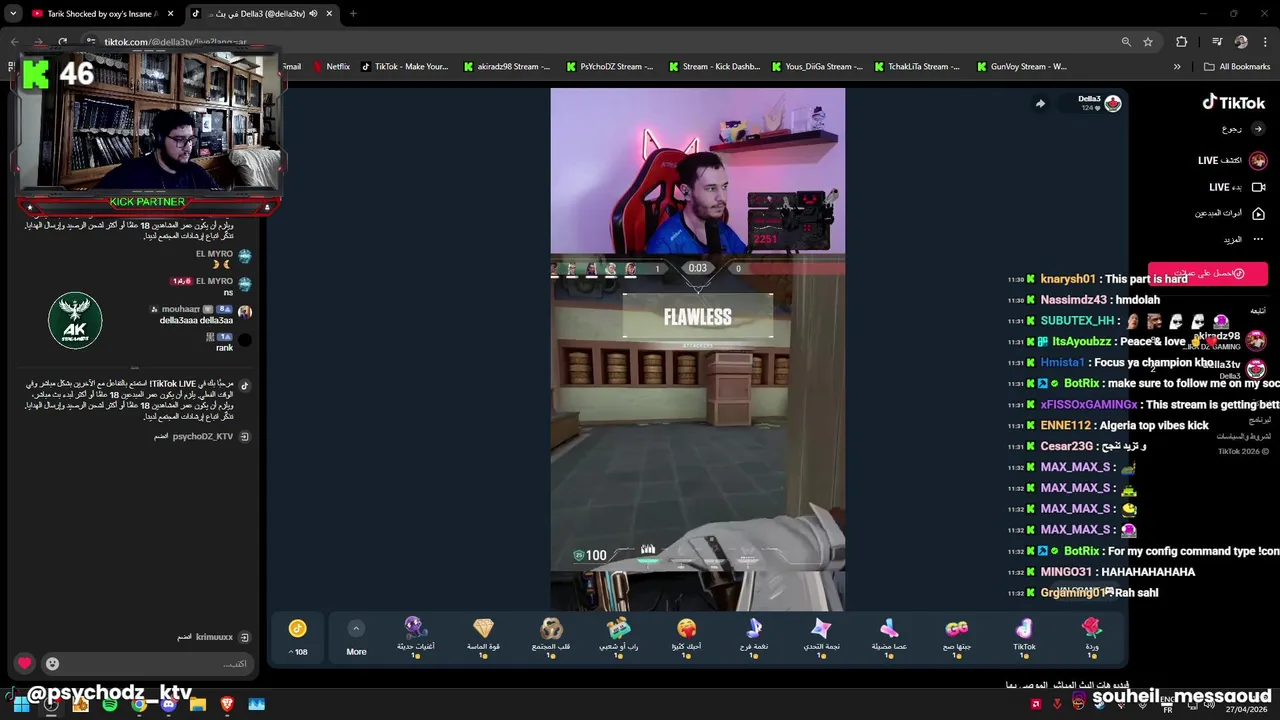The height and width of the screenshot is (720, 1280).
Task: Click the AK Streamer green logo
Action: (75, 320)
